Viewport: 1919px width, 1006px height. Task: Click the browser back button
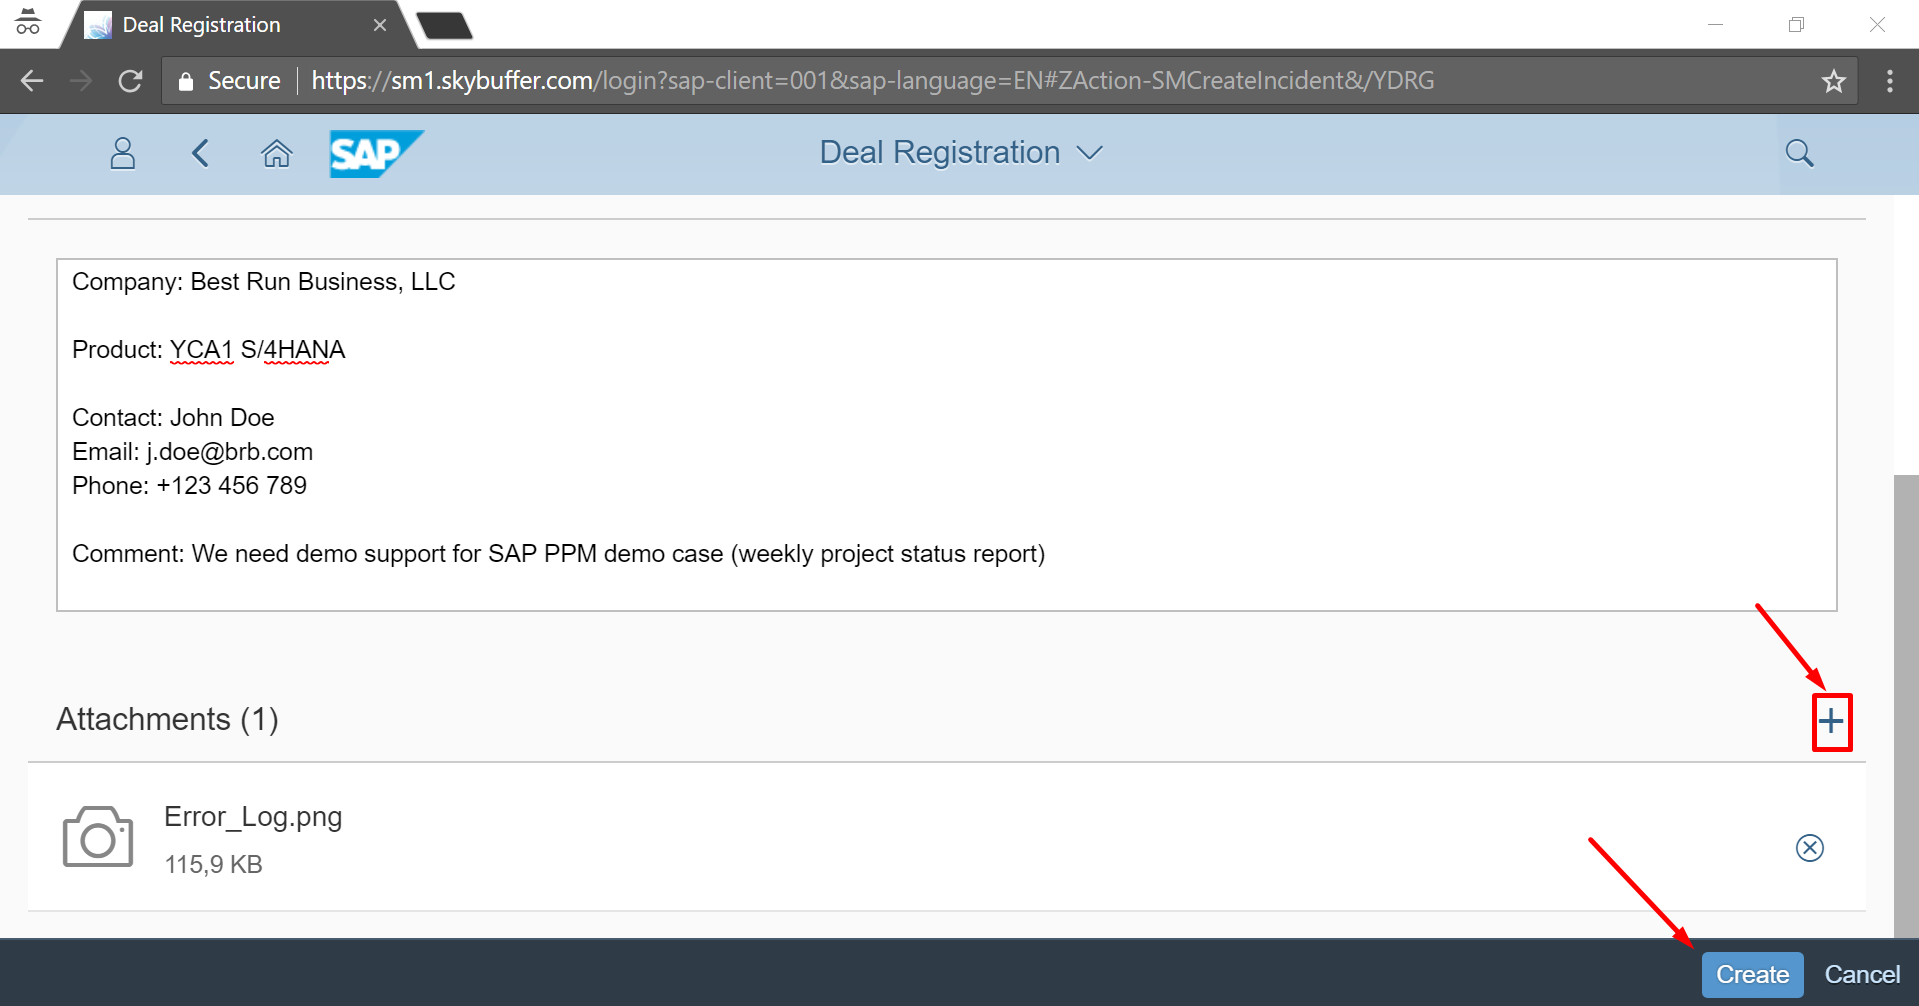click(32, 81)
